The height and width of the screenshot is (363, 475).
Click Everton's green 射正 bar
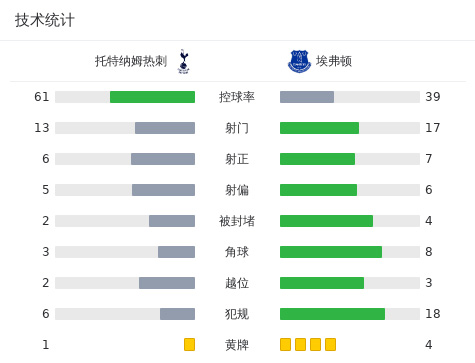click(x=317, y=159)
